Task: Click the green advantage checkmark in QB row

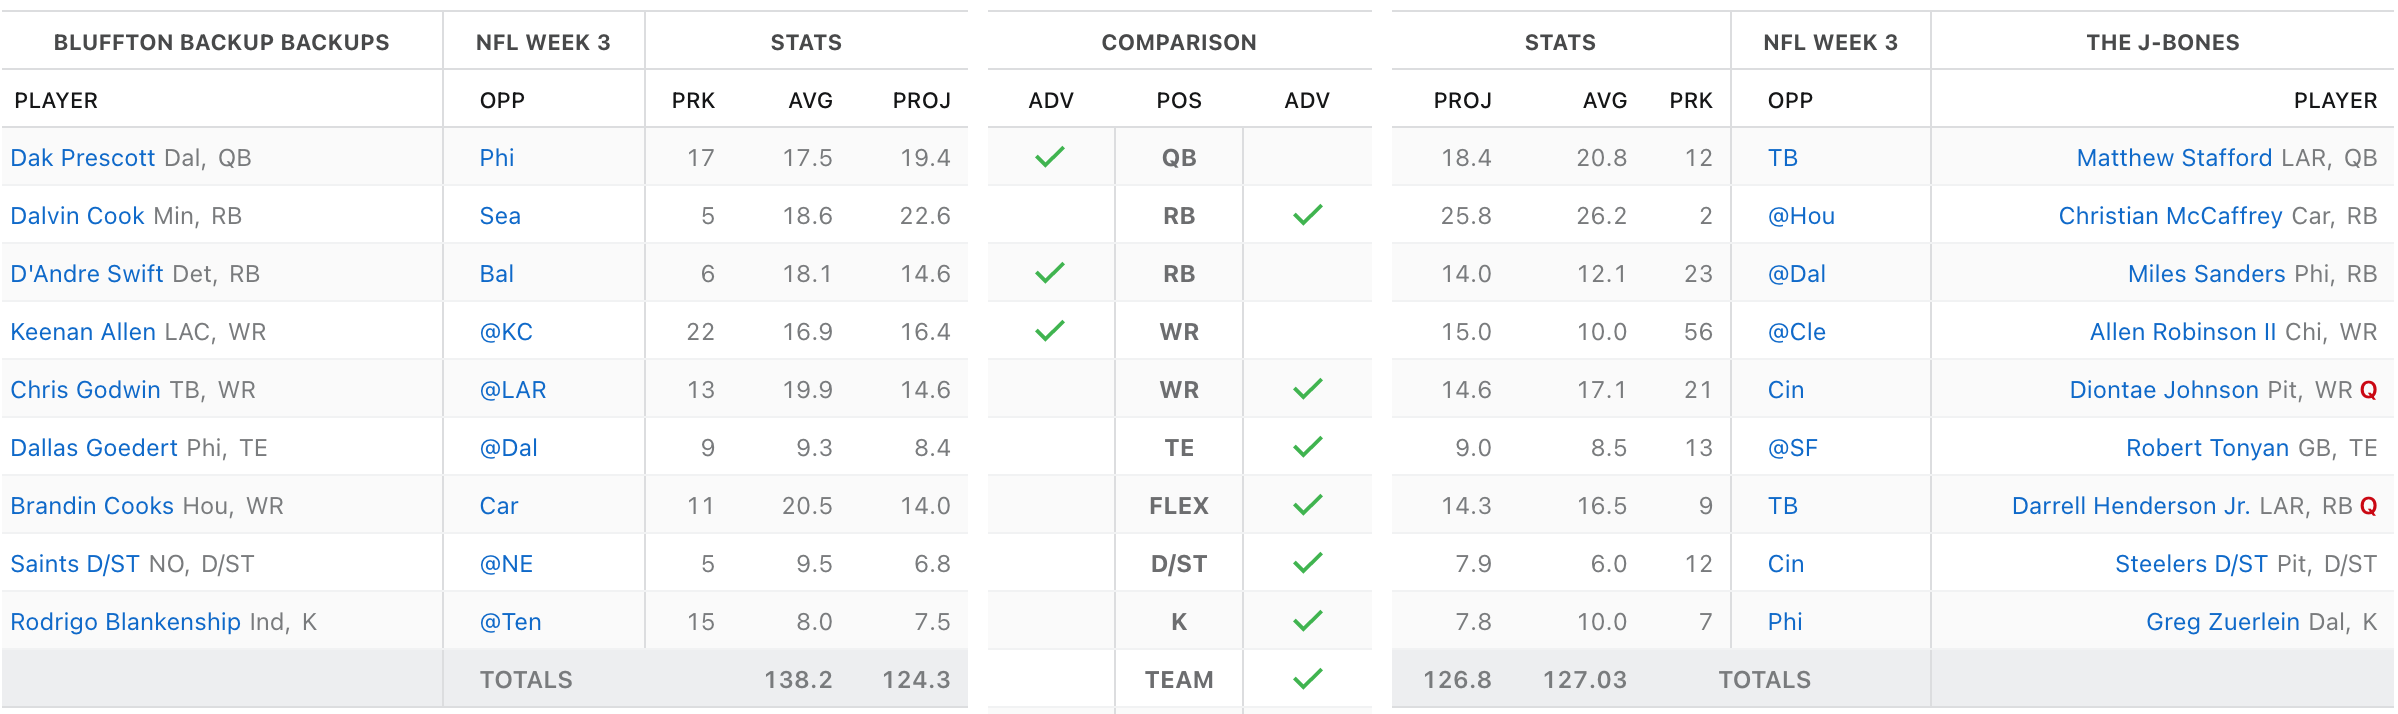Action: 1050,157
